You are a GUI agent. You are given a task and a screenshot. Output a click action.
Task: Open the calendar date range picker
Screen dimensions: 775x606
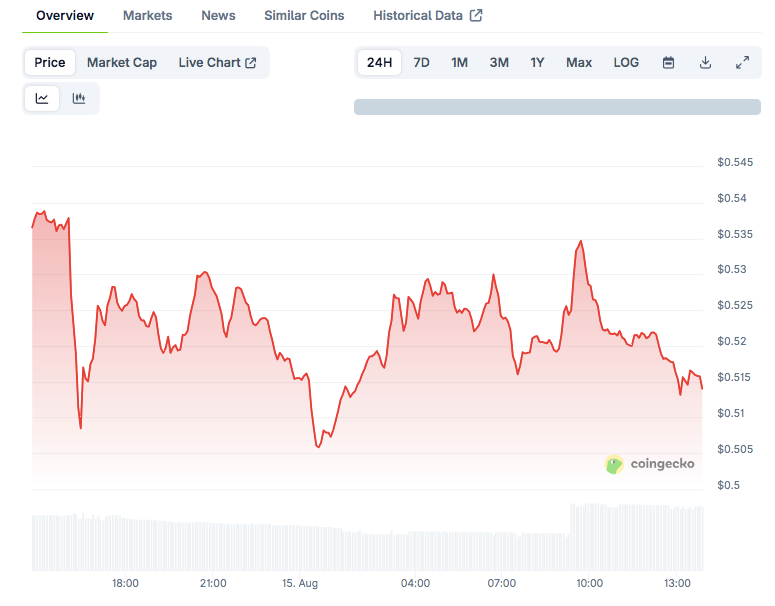click(668, 62)
